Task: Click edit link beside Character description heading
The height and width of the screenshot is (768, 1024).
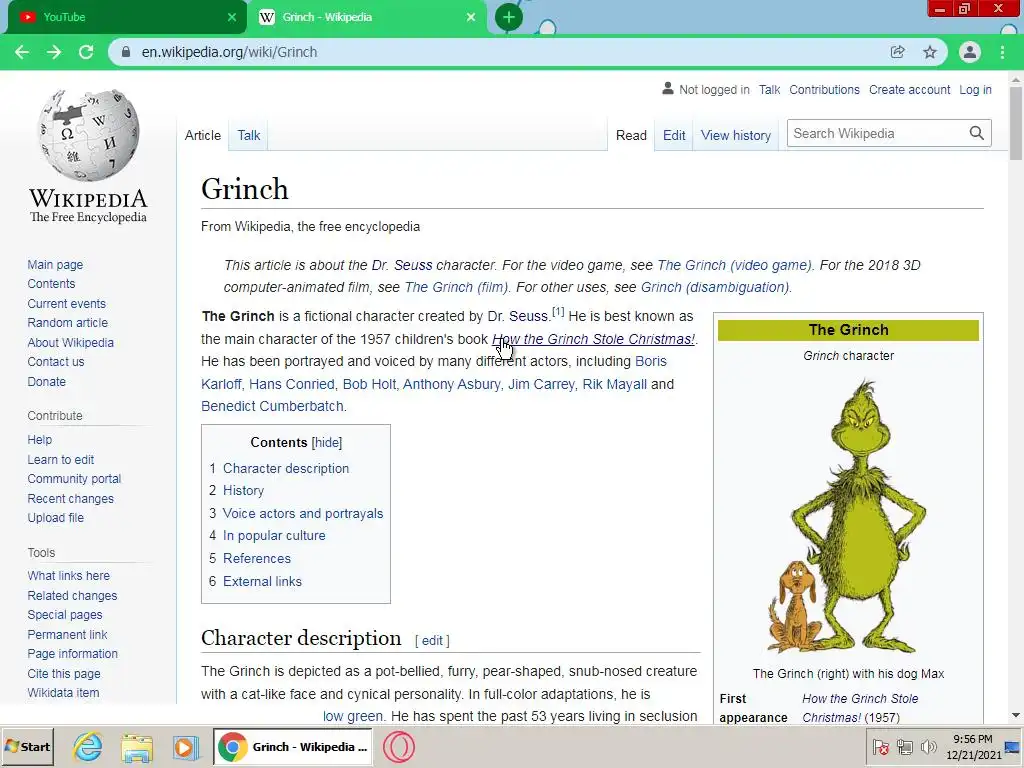Action: pos(432,641)
